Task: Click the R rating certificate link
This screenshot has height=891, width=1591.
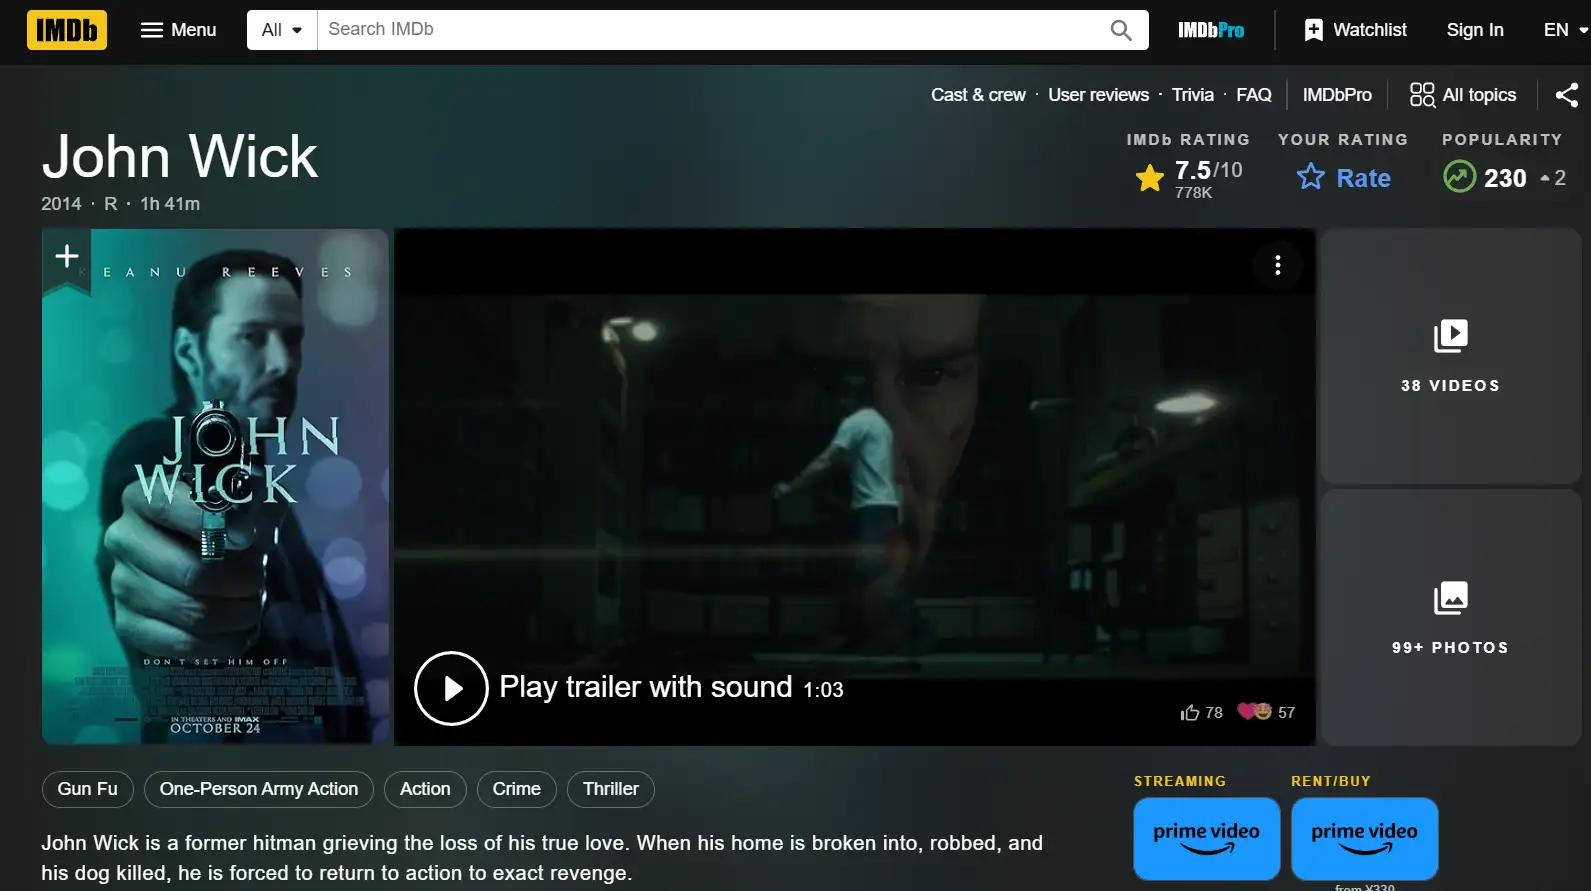Action: [111, 204]
